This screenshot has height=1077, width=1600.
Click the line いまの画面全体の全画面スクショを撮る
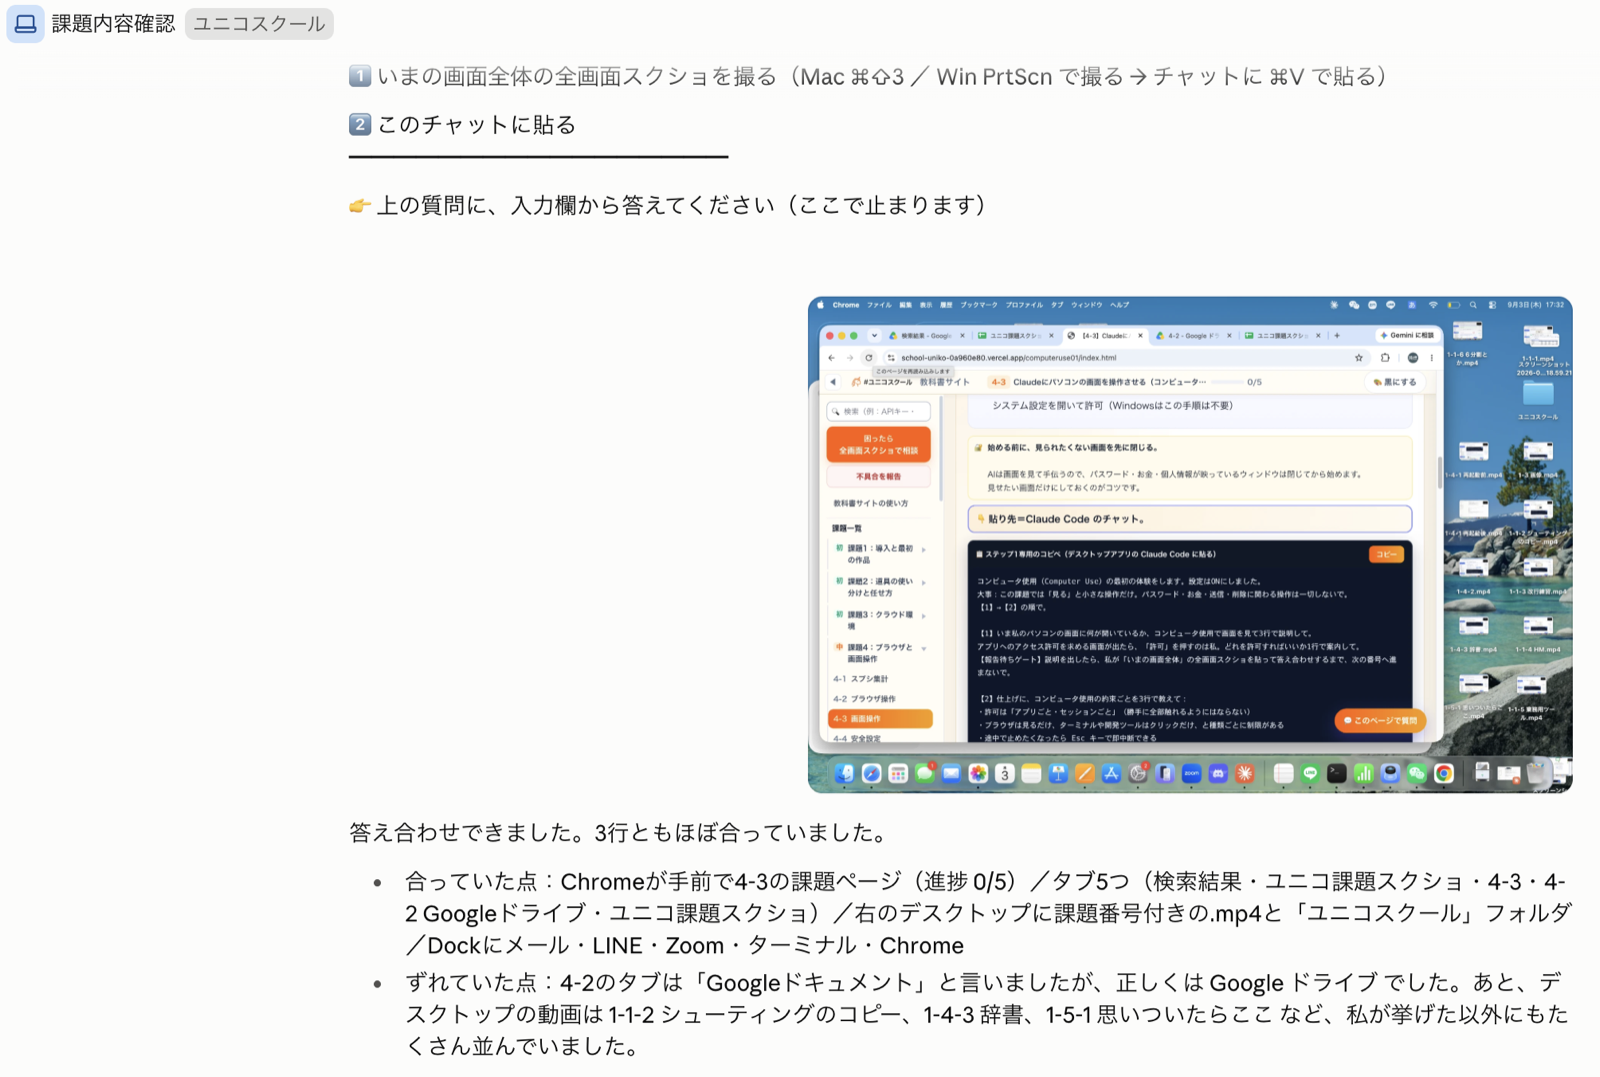(x=868, y=77)
